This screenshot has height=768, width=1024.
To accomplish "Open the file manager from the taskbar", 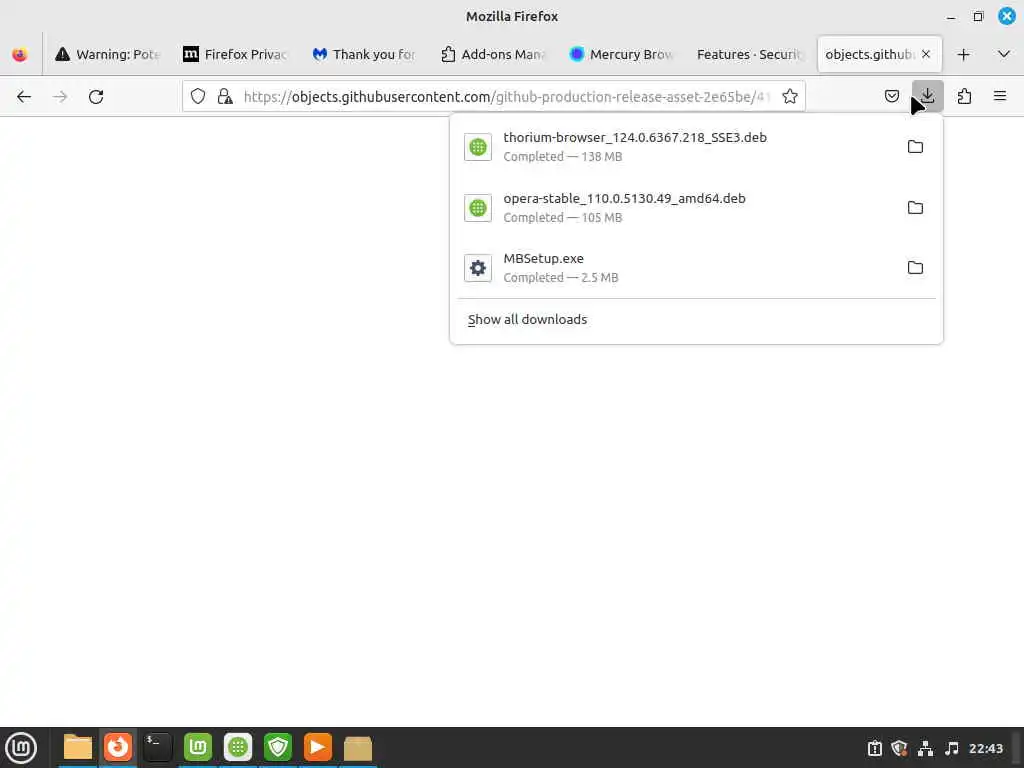I will (x=78, y=747).
